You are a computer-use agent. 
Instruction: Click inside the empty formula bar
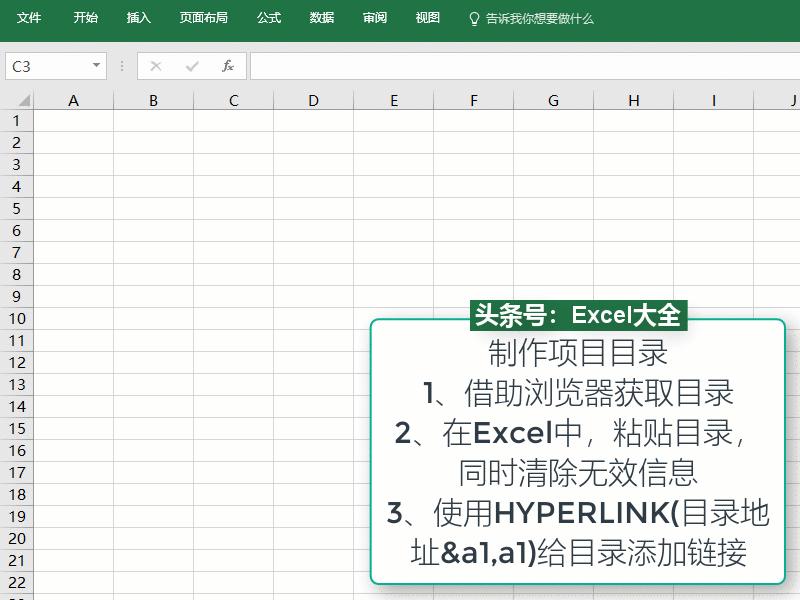[x=500, y=66]
